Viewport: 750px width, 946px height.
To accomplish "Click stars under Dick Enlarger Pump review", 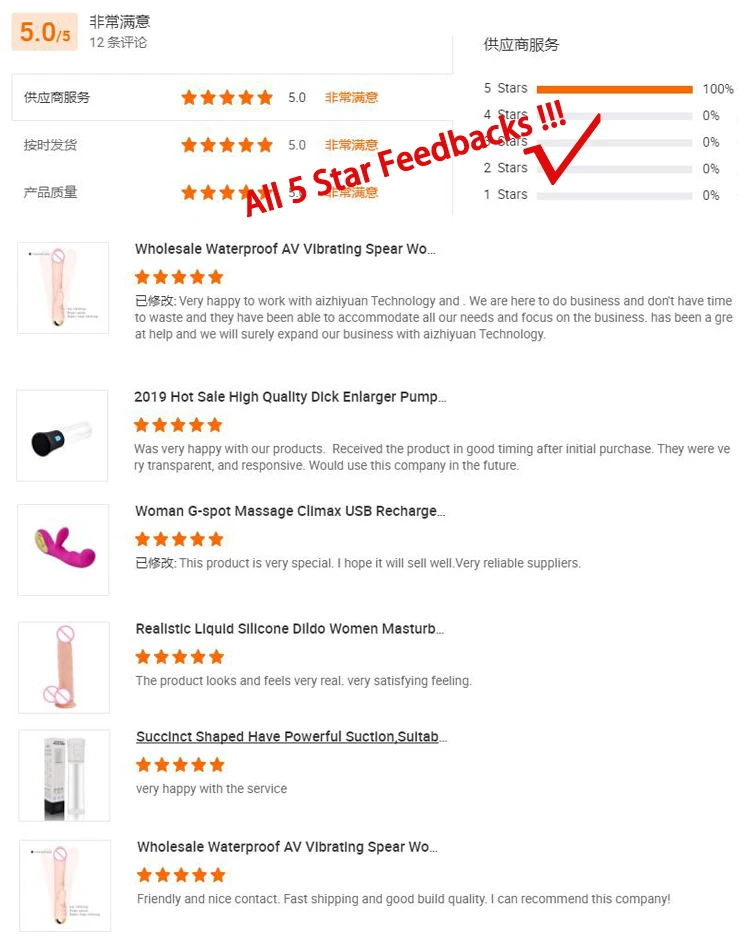I will pyautogui.click(x=178, y=425).
